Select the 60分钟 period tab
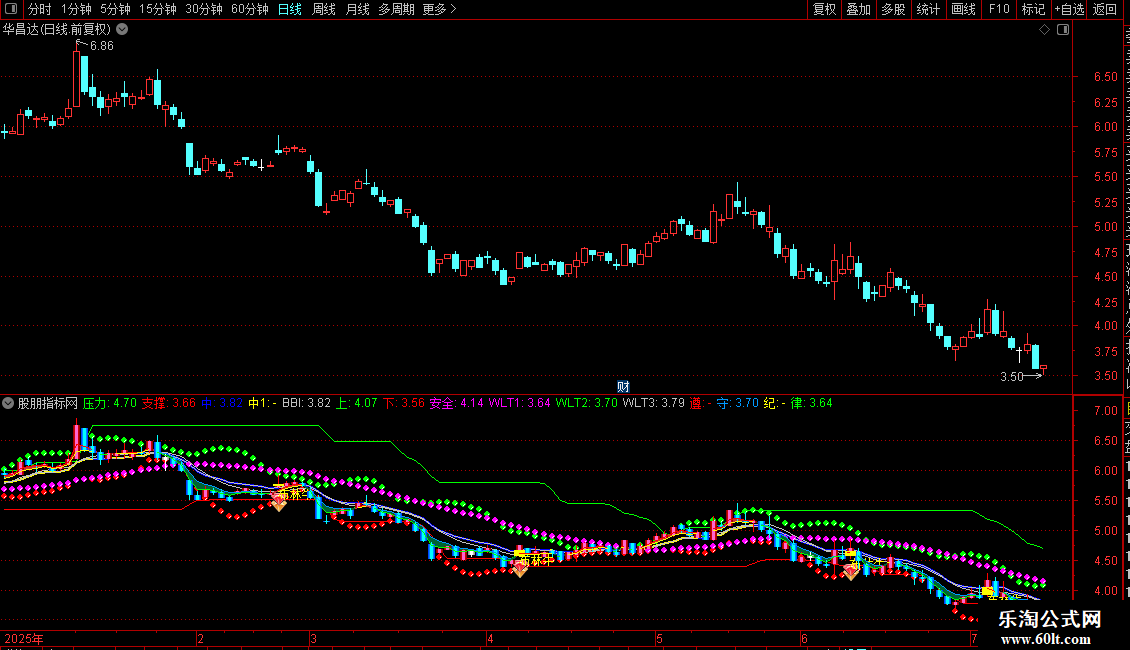This screenshot has height=650, width=1130. click(249, 9)
